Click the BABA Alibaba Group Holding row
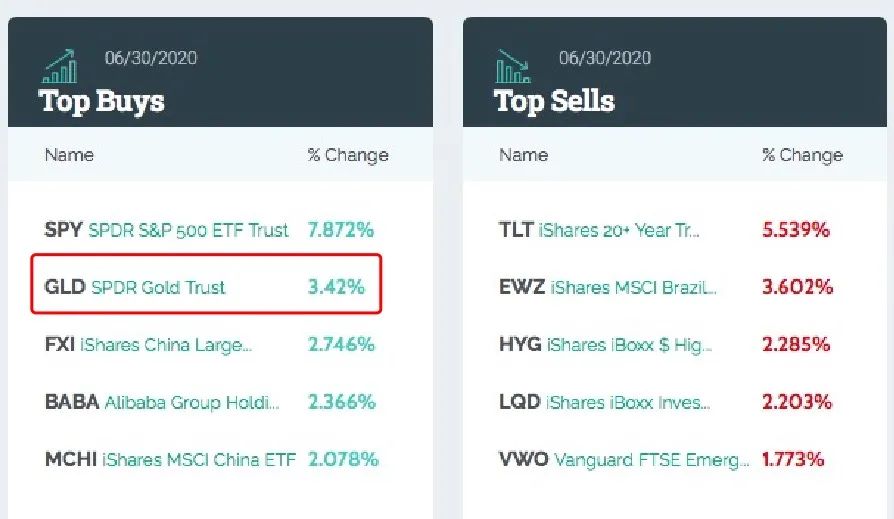The width and height of the screenshot is (894, 519). (x=162, y=402)
